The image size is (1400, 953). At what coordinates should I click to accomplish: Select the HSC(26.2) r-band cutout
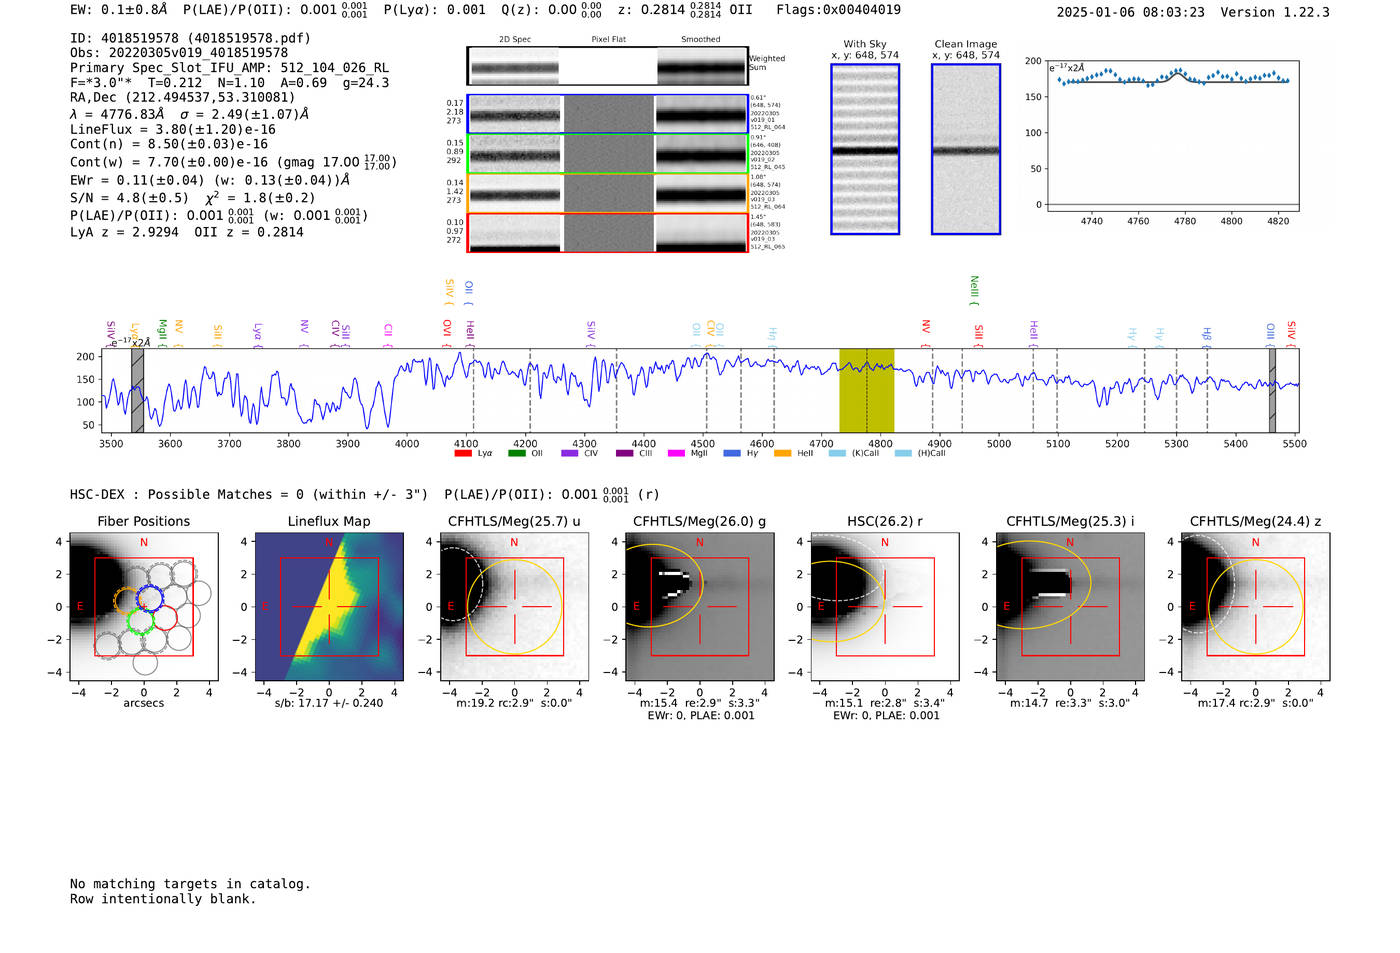click(885, 607)
